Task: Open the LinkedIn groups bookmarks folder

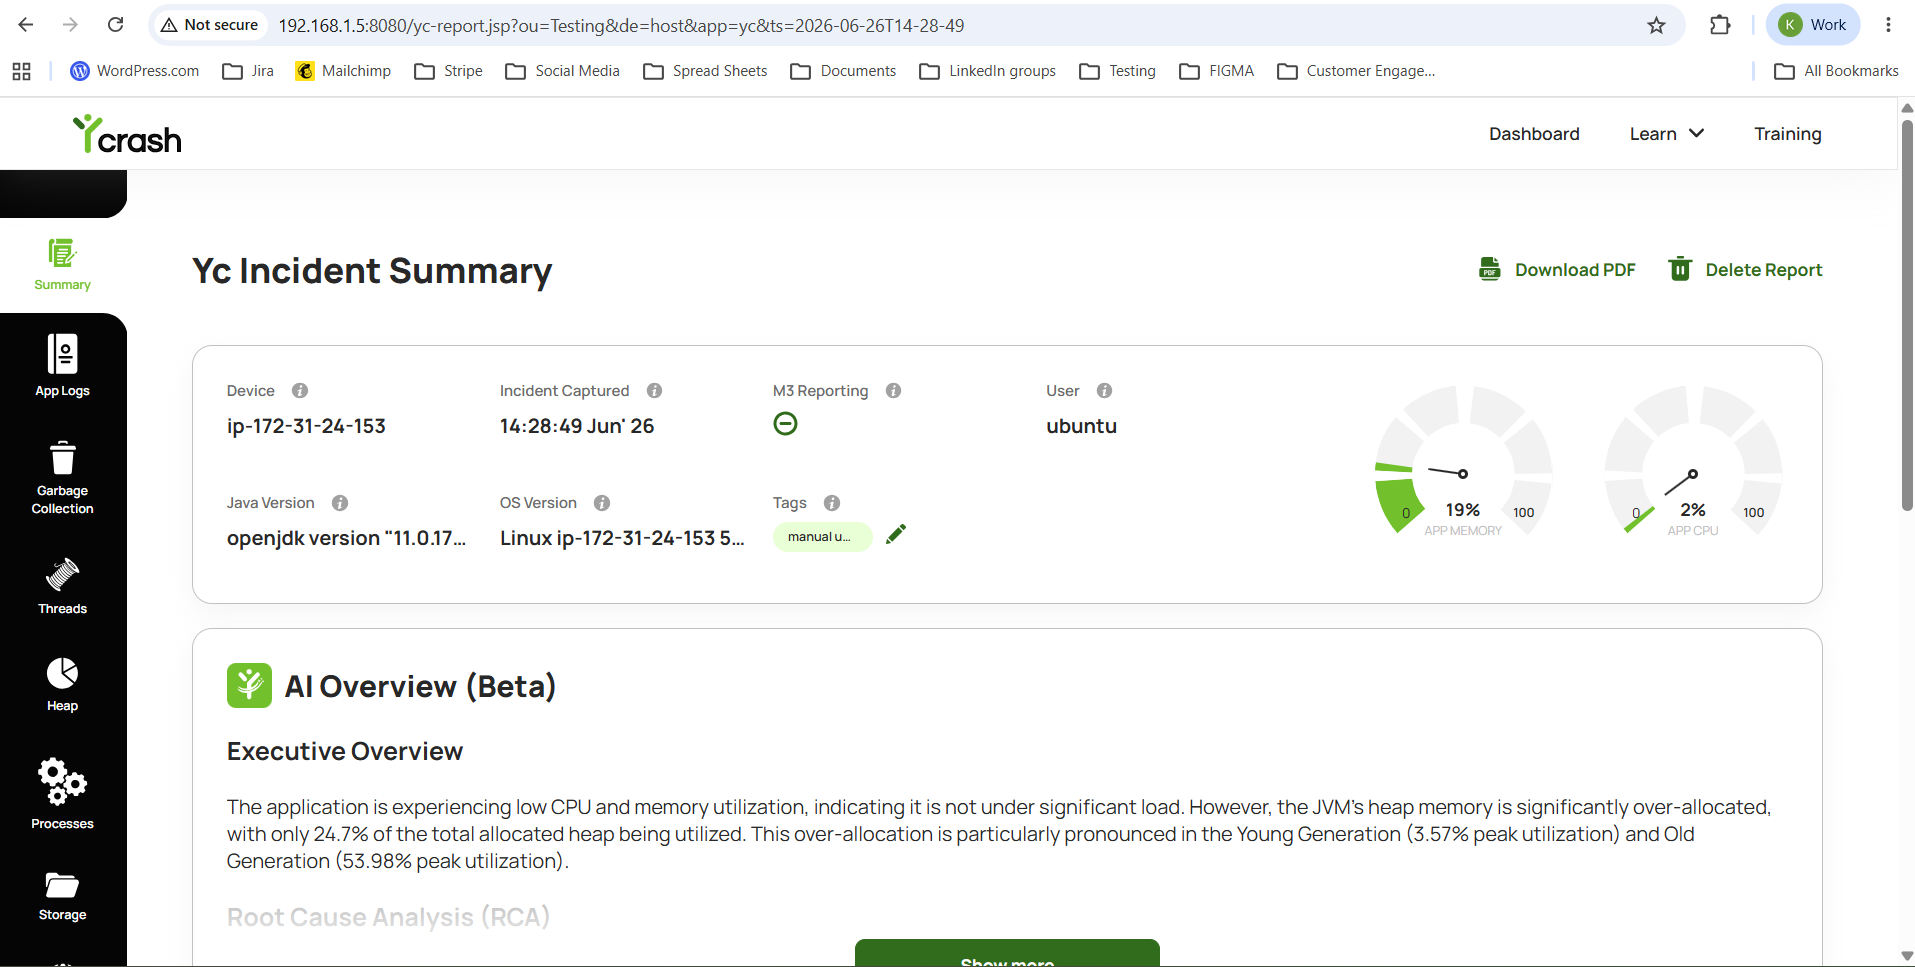Action: coord(987,71)
